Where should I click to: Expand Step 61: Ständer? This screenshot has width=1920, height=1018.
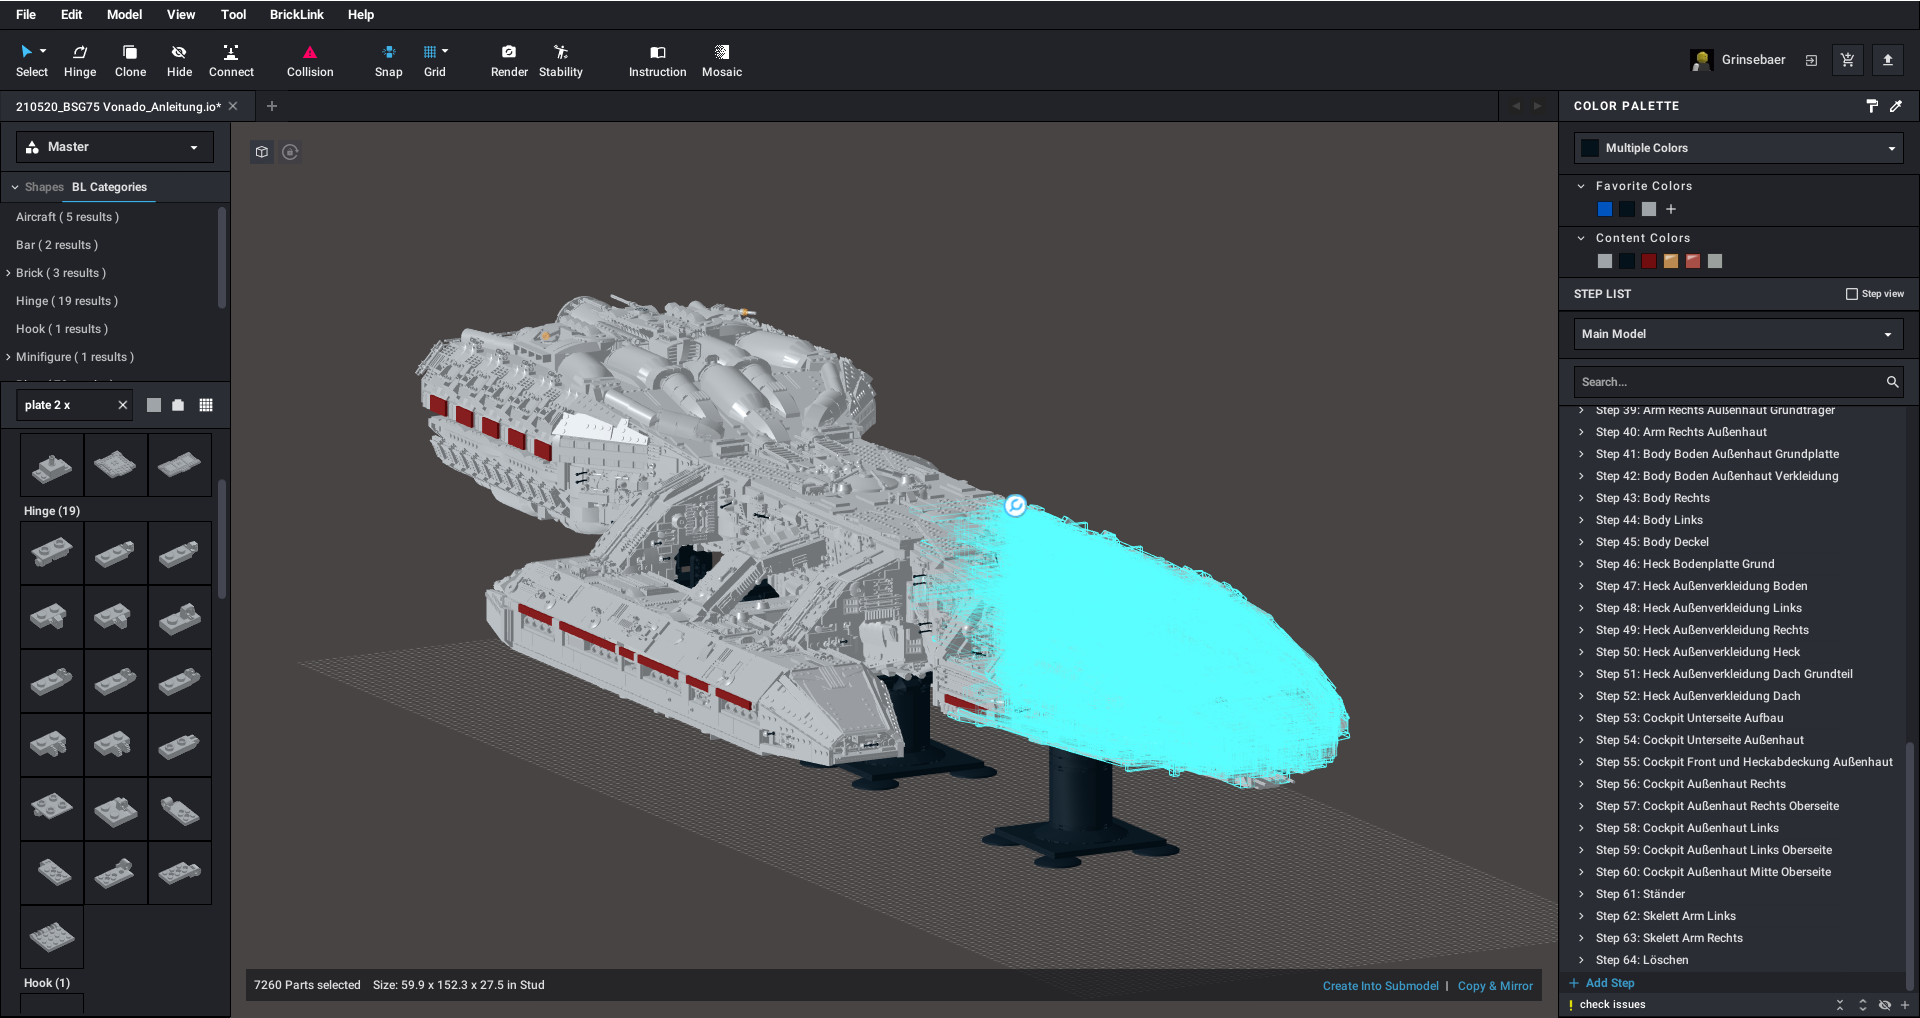tap(1581, 894)
